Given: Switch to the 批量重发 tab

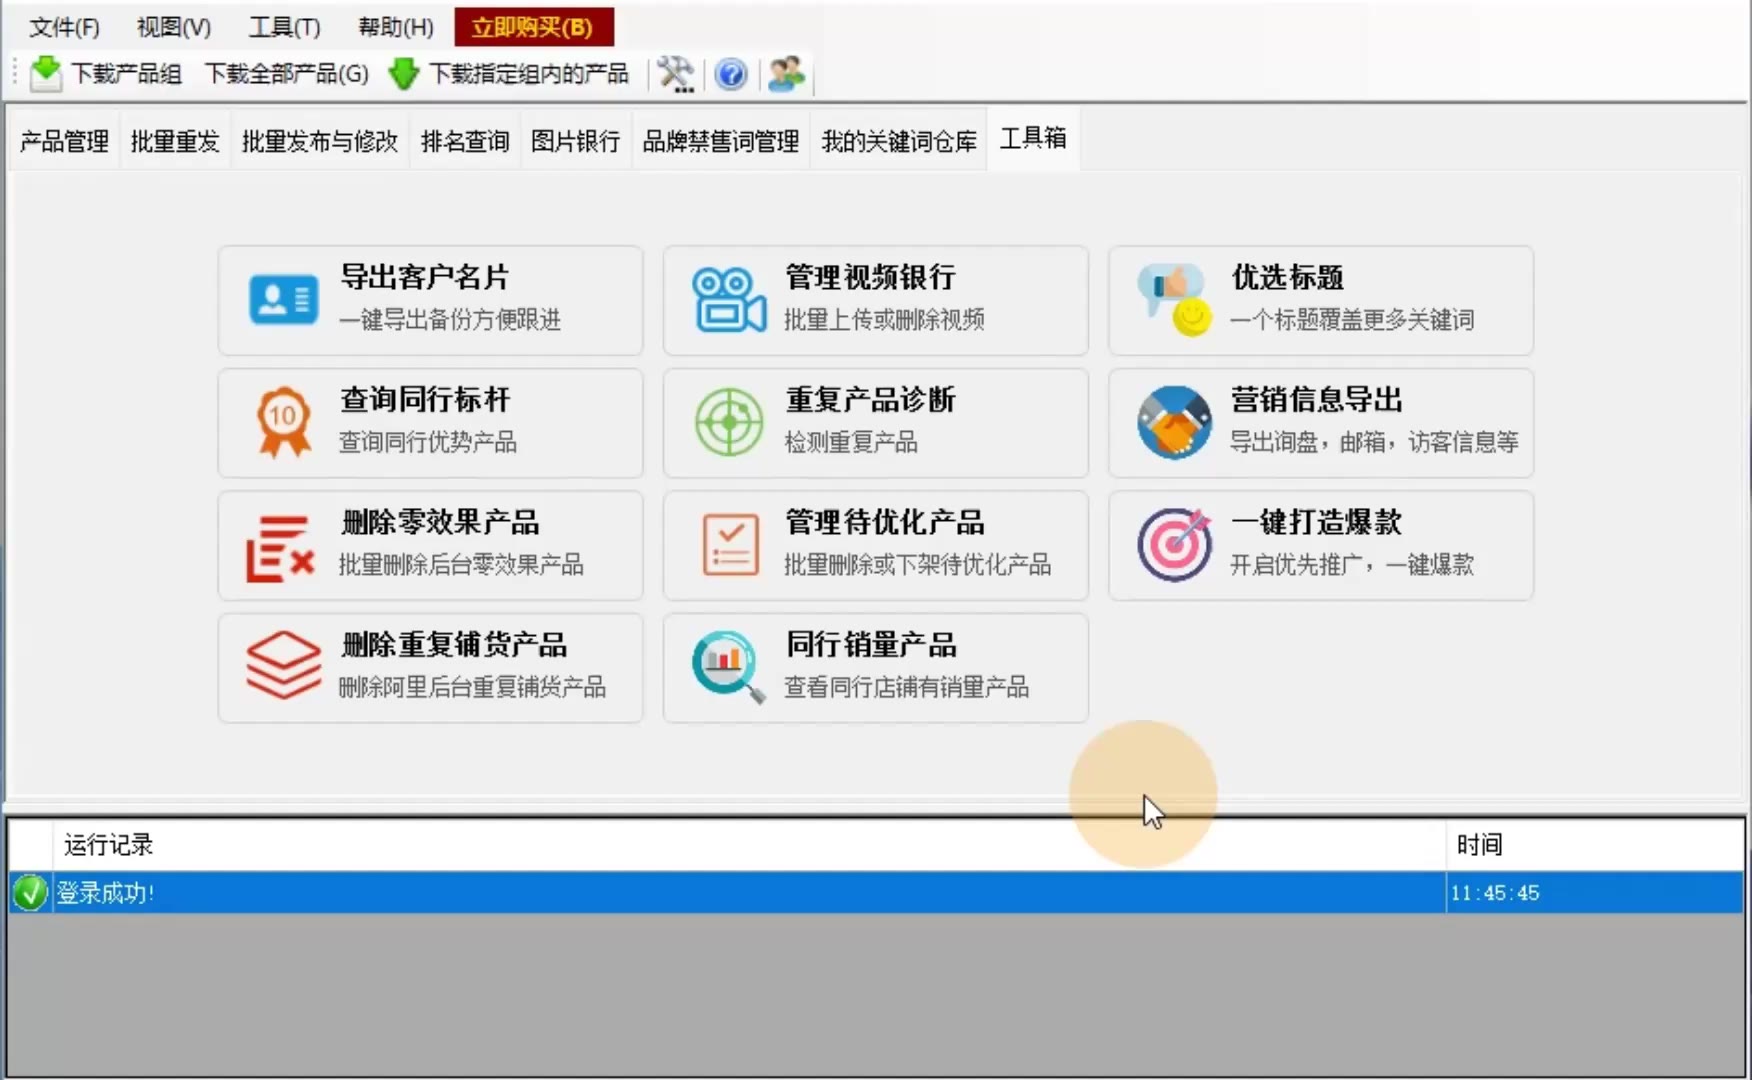Looking at the screenshot, I should click(x=175, y=141).
